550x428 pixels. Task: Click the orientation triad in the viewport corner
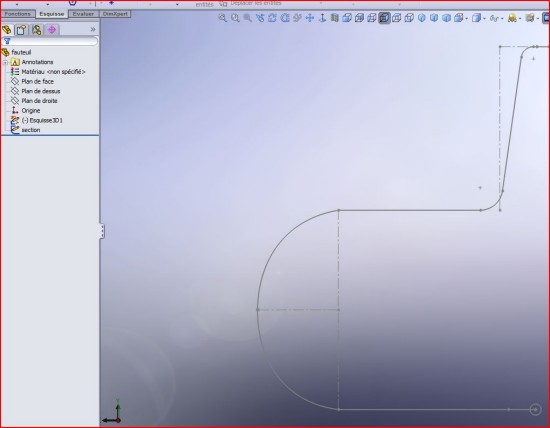[x=112, y=412]
